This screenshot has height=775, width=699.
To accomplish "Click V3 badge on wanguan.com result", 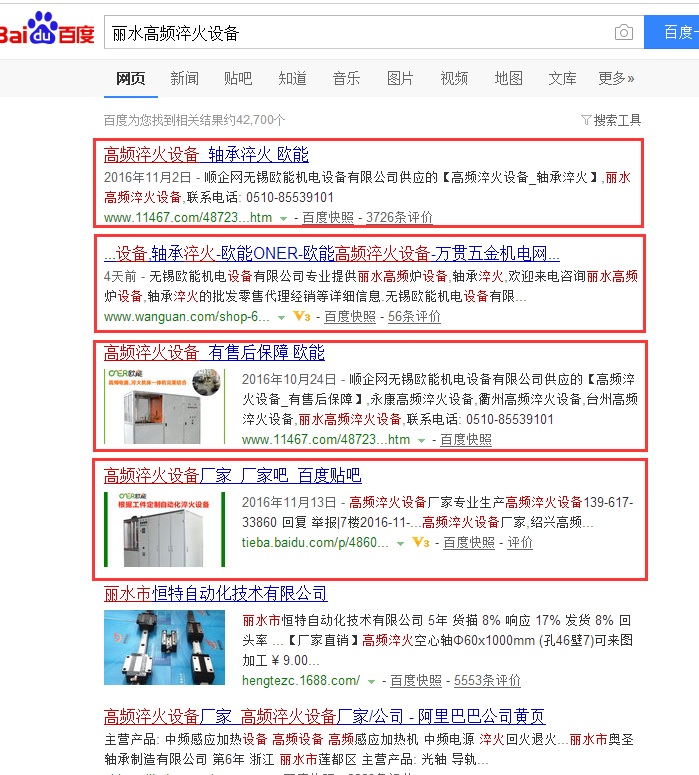I will pos(301,317).
